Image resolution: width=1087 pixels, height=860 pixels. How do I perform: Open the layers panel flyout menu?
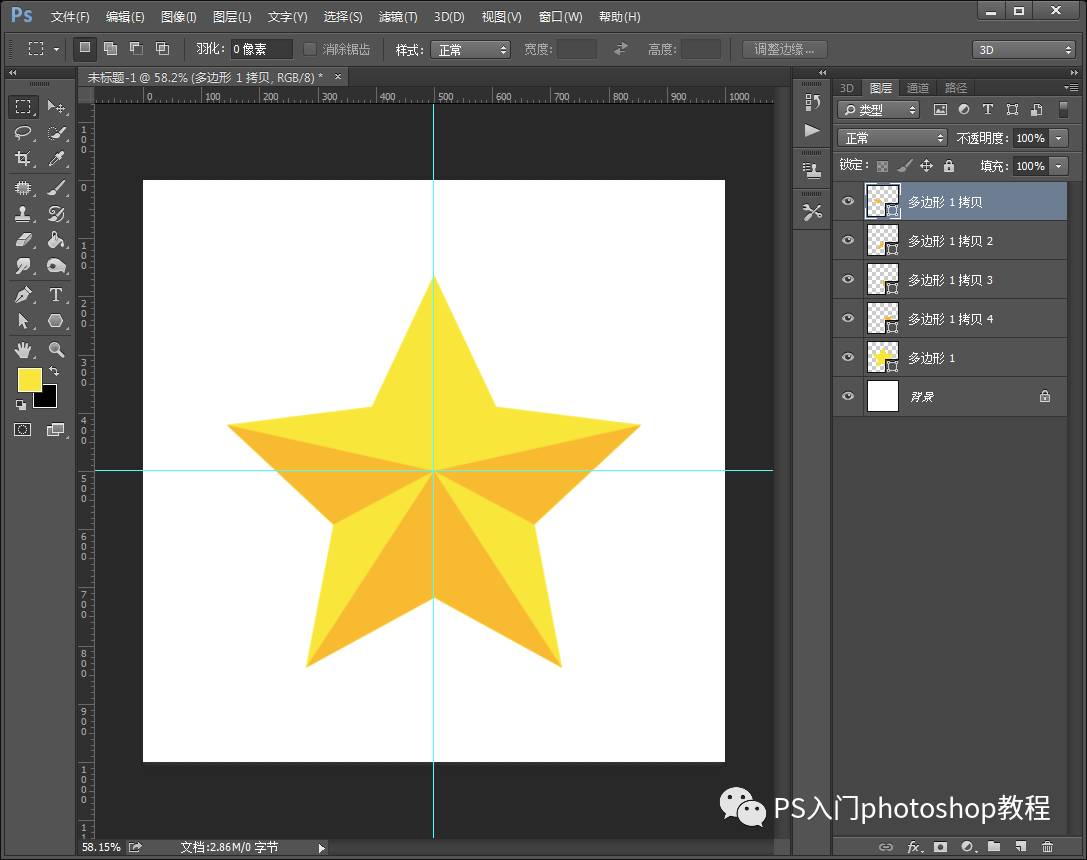[x=1071, y=87]
